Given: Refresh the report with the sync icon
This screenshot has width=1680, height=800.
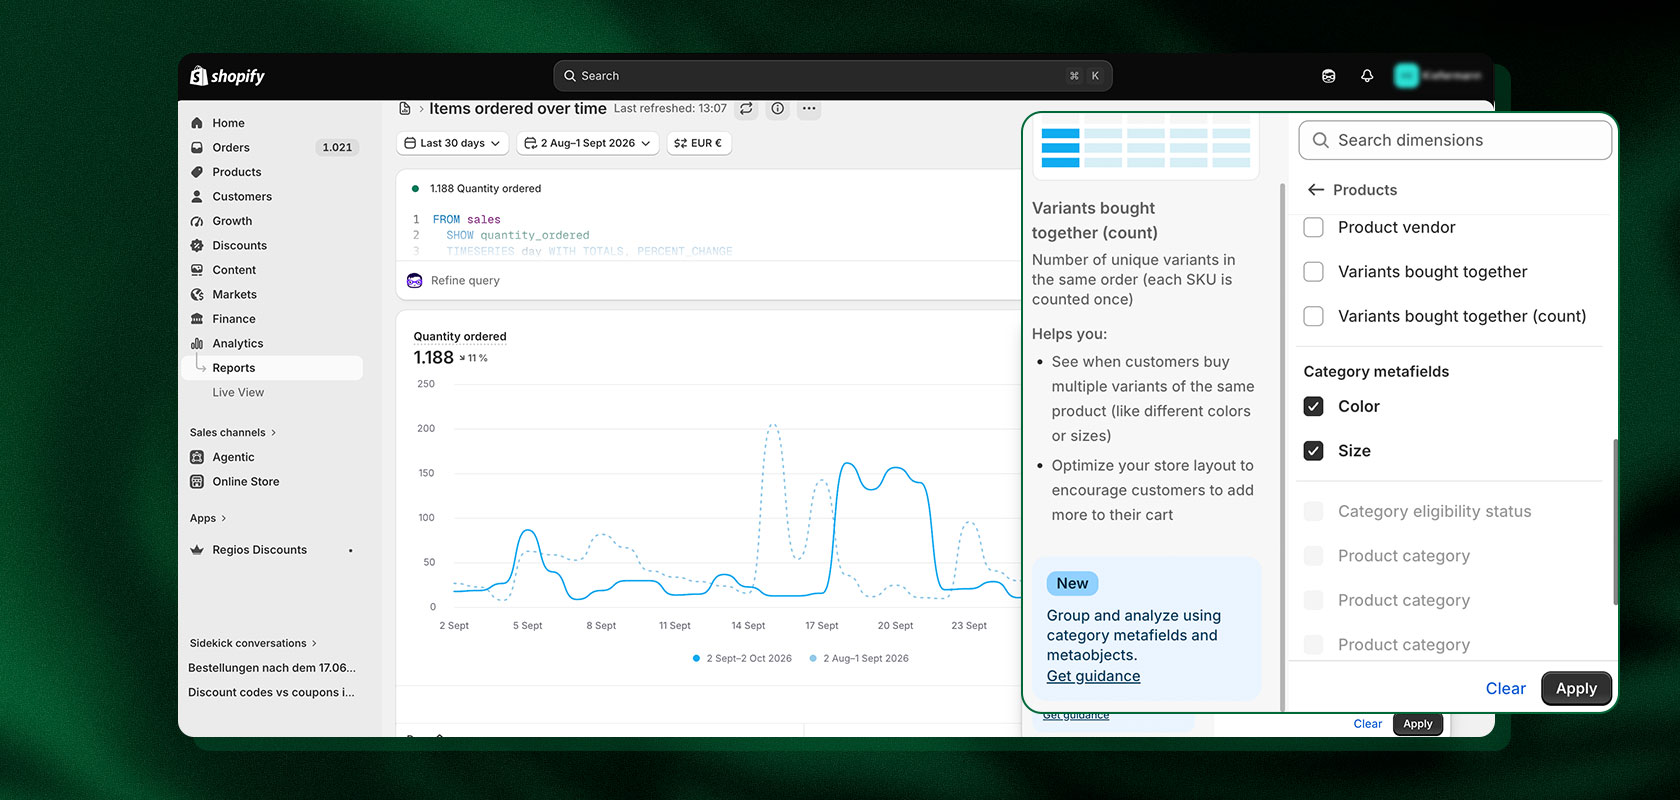Looking at the screenshot, I should [x=746, y=109].
